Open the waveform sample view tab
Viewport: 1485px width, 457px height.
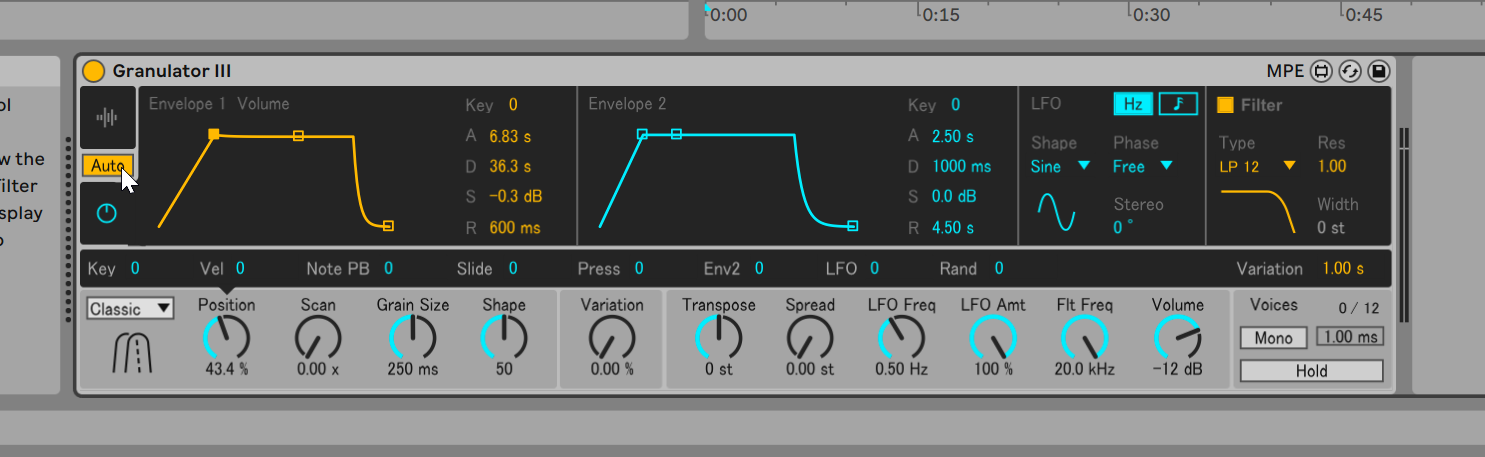107,118
